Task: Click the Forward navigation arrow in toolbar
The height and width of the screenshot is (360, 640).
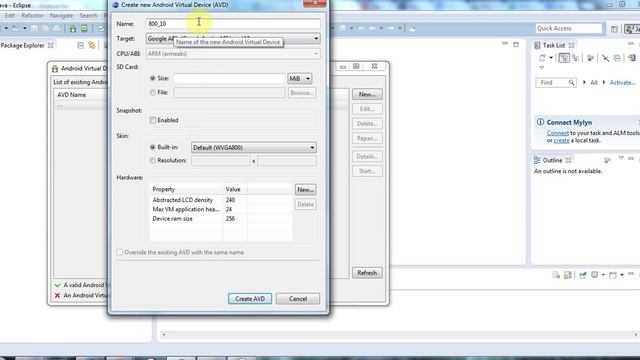Action: pyautogui.click(x=391, y=28)
